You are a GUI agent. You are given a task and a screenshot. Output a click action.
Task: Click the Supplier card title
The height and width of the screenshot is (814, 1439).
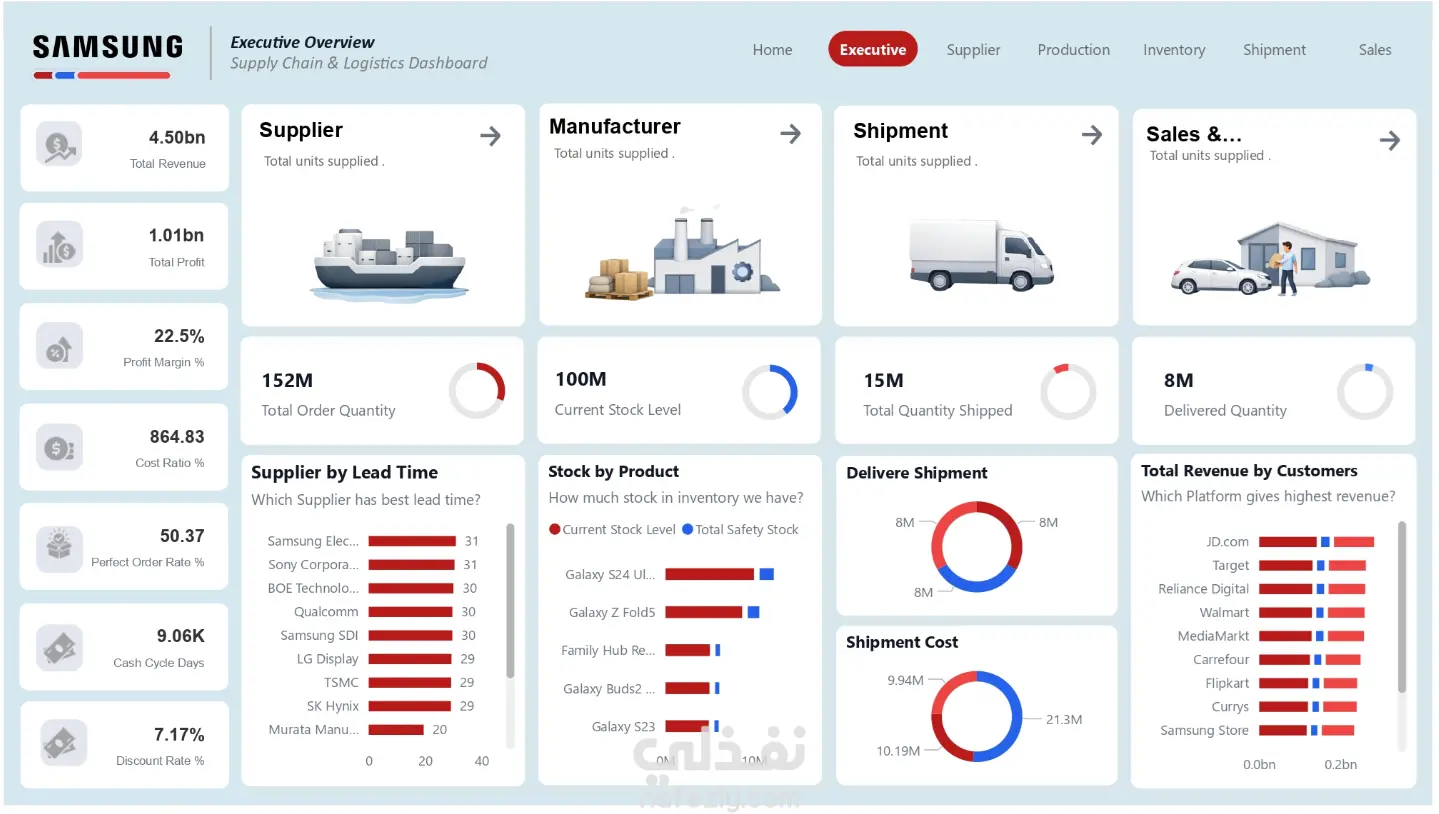click(x=301, y=130)
